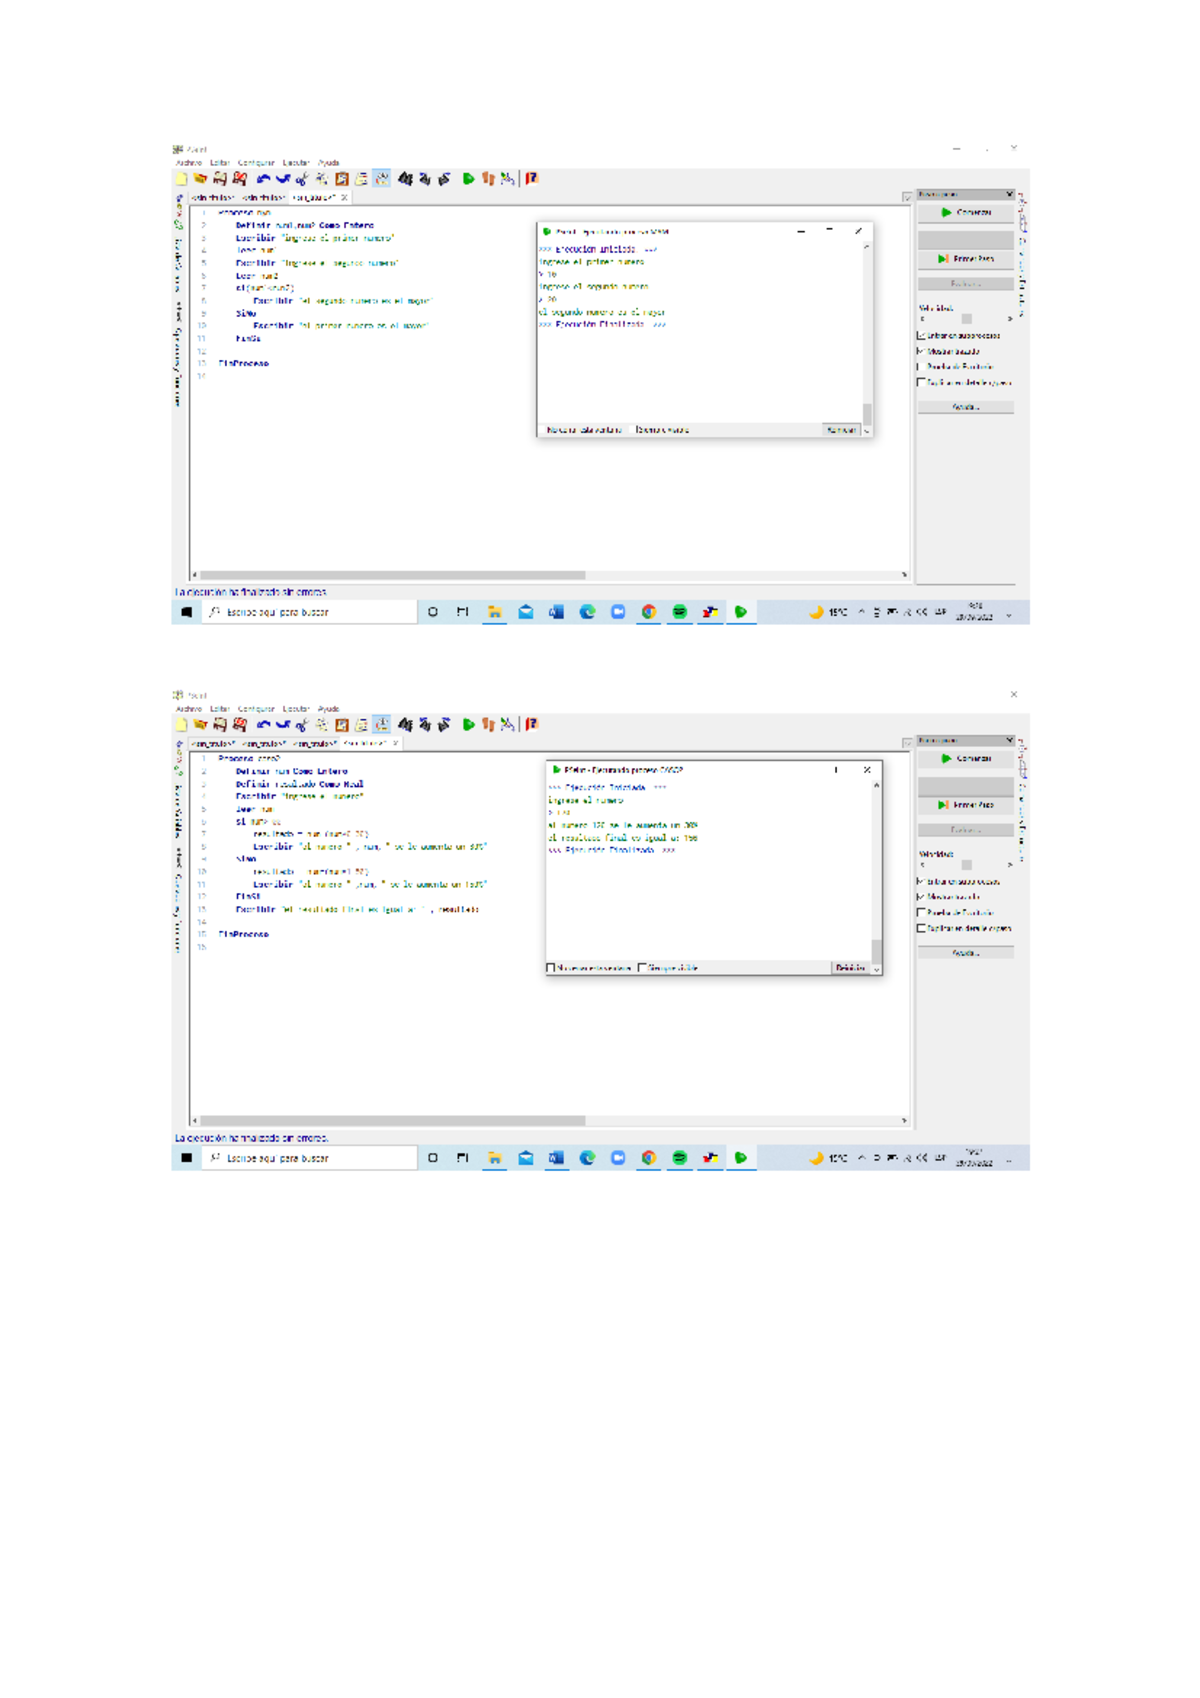The width and height of the screenshot is (1200, 1698).
Task: Click the New file icon in the upper PSeInt toolbar
Action: click(x=182, y=179)
